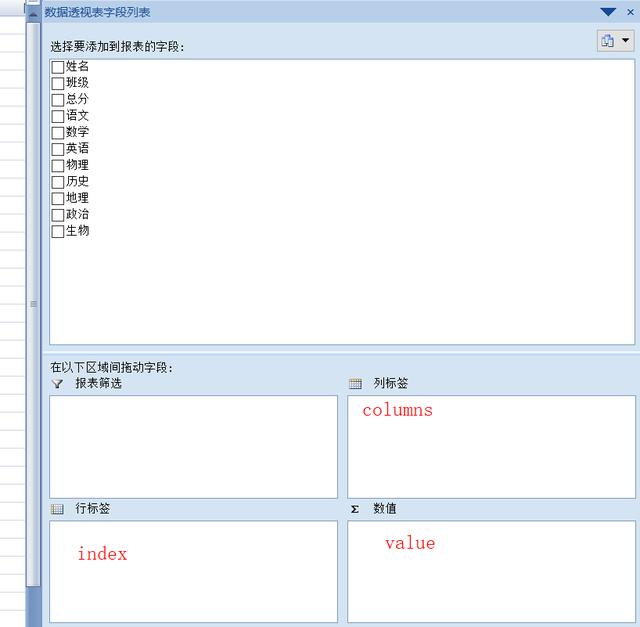
Task: Enable the 地理 field checkbox
Action: click(58, 198)
